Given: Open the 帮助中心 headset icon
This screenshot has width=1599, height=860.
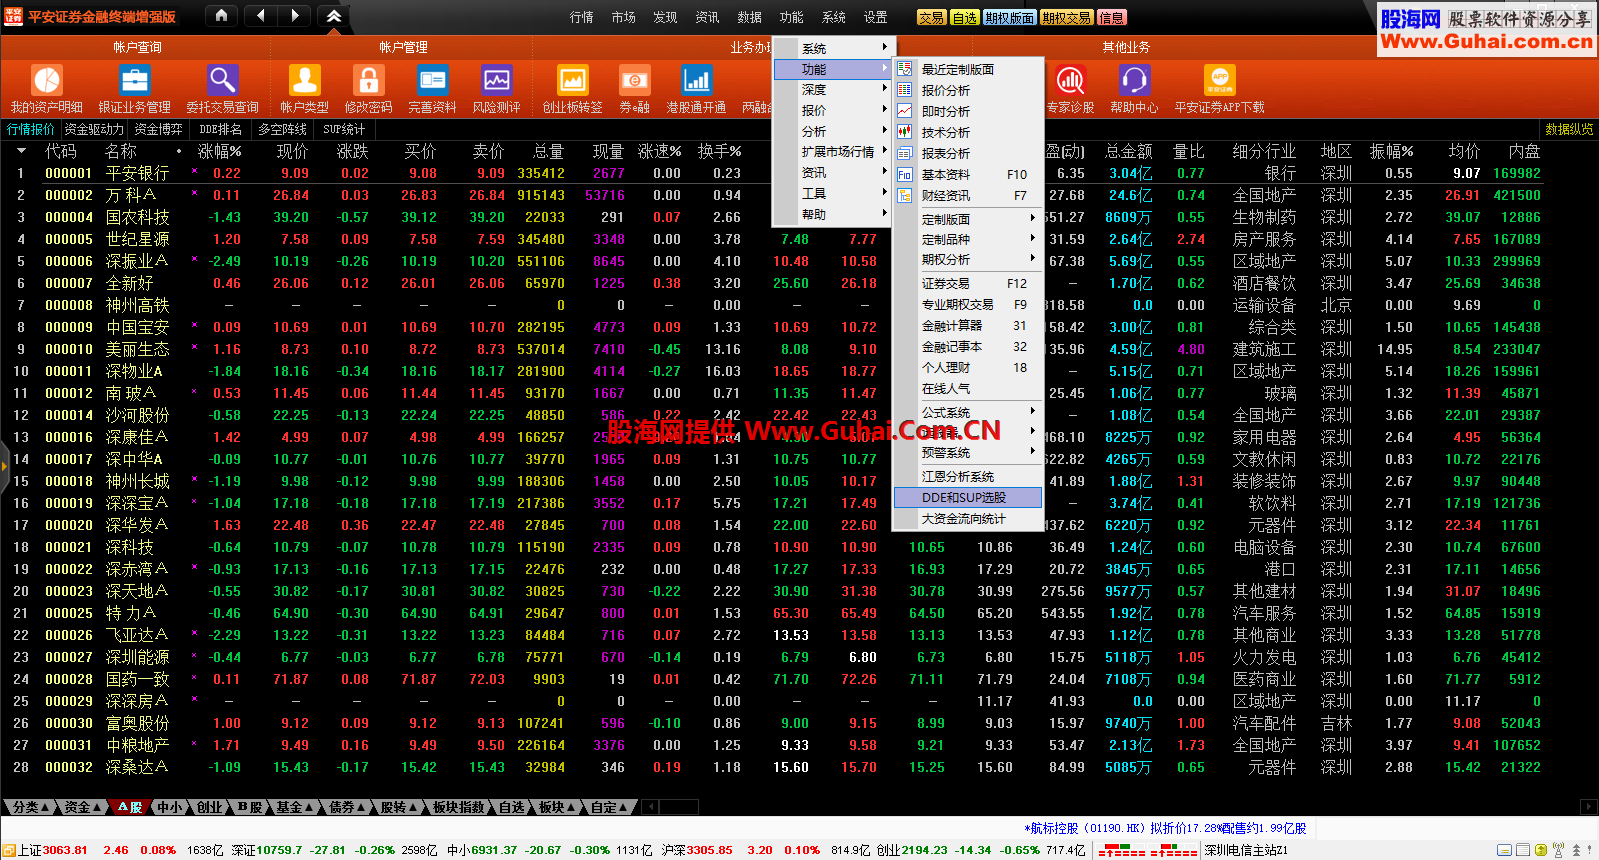Looking at the screenshot, I should (1134, 80).
